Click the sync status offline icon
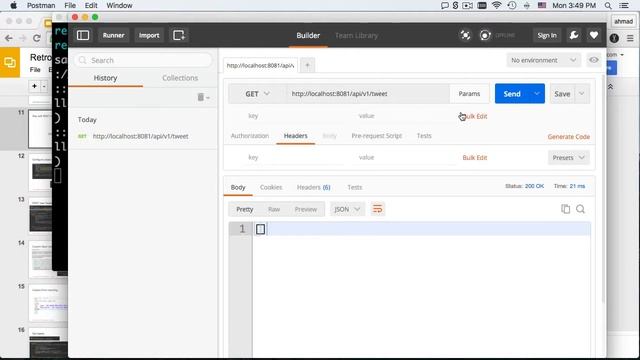The height and width of the screenshot is (360, 640). point(485,36)
